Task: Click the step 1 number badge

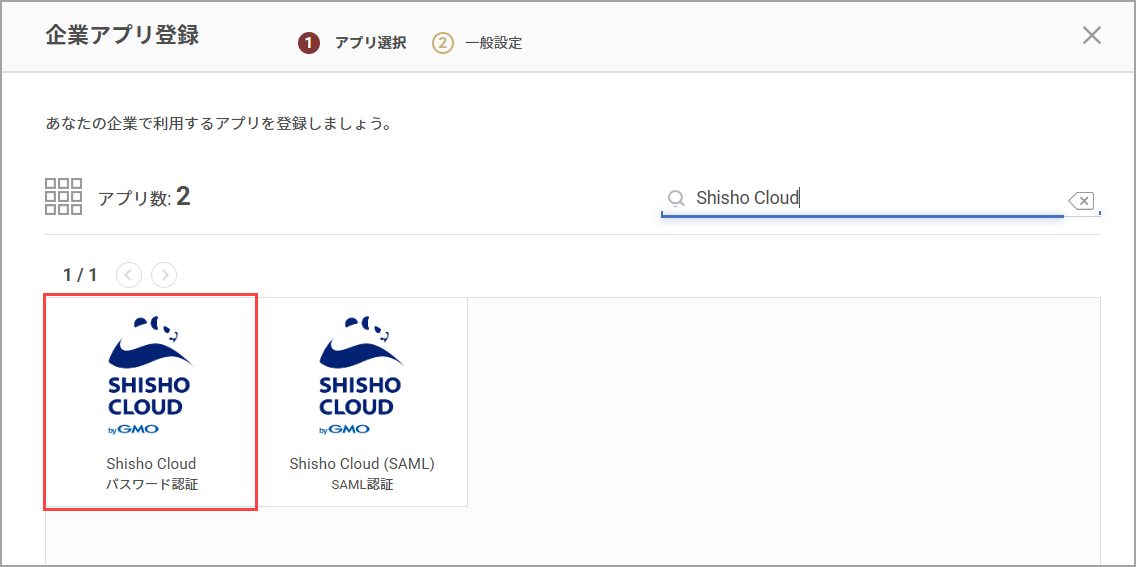Action: 309,43
